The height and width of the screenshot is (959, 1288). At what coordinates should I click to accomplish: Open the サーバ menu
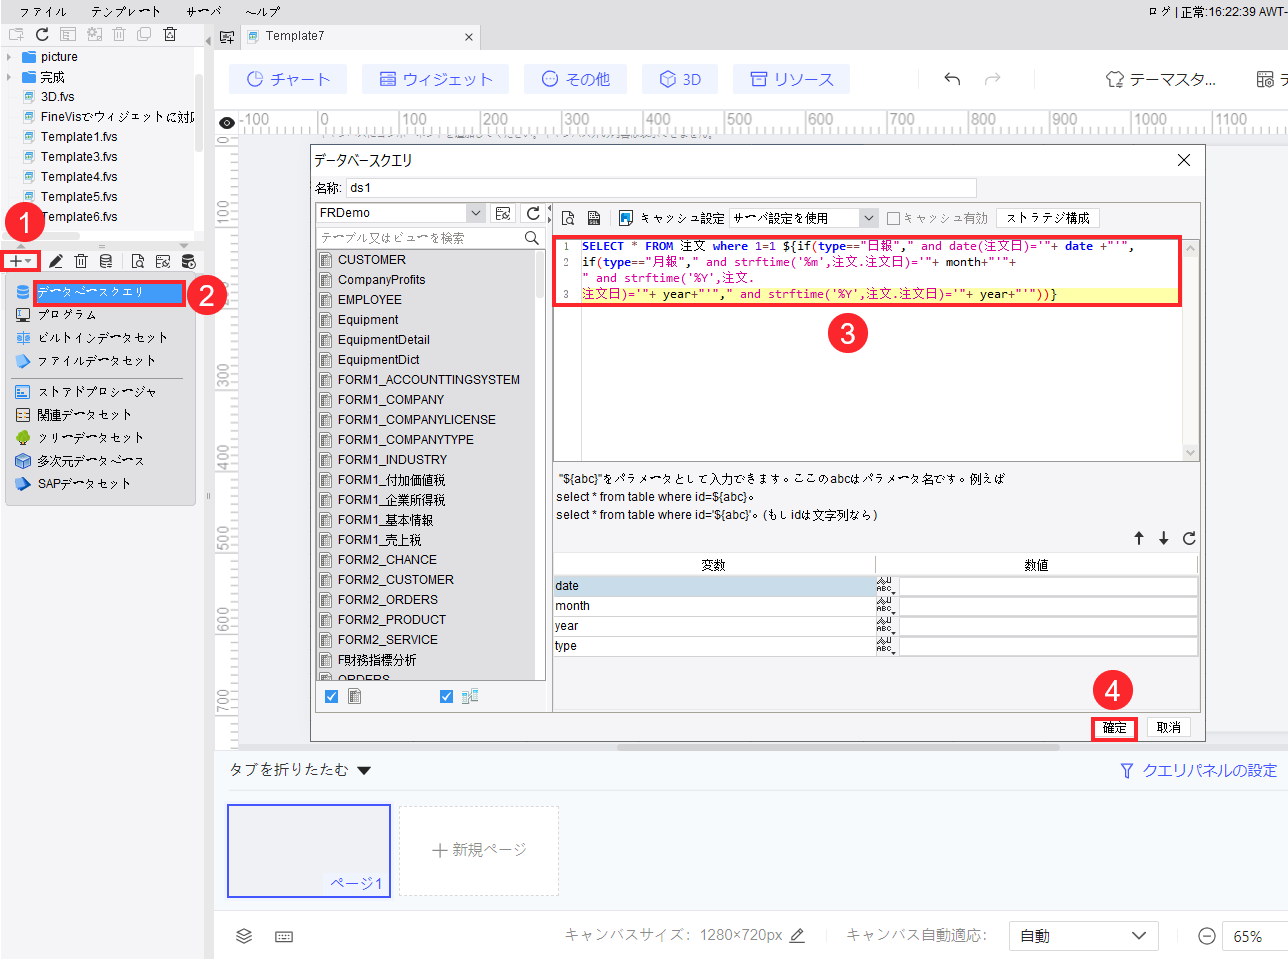coord(203,11)
